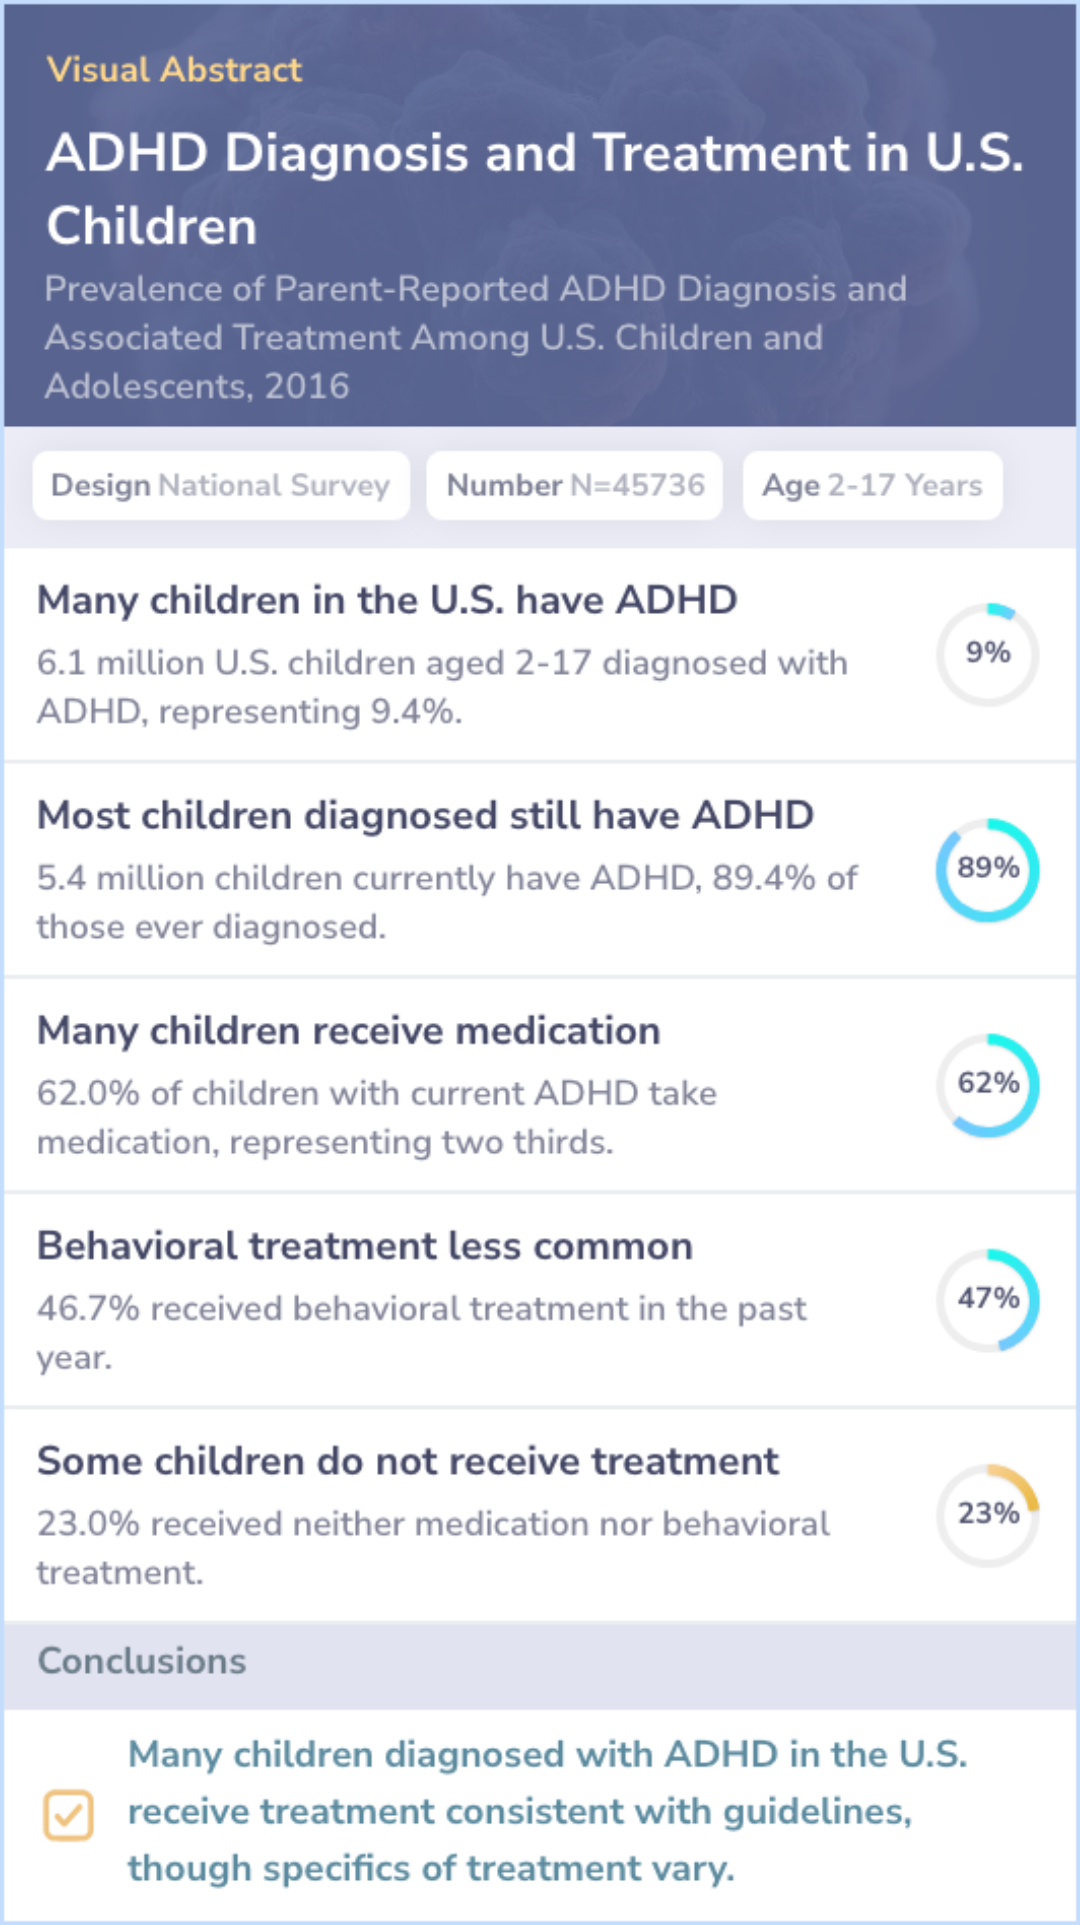The image size is (1080, 1925).
Task: Open 'Behavioral treatment less common' heading
Action: coord(364,1246)
